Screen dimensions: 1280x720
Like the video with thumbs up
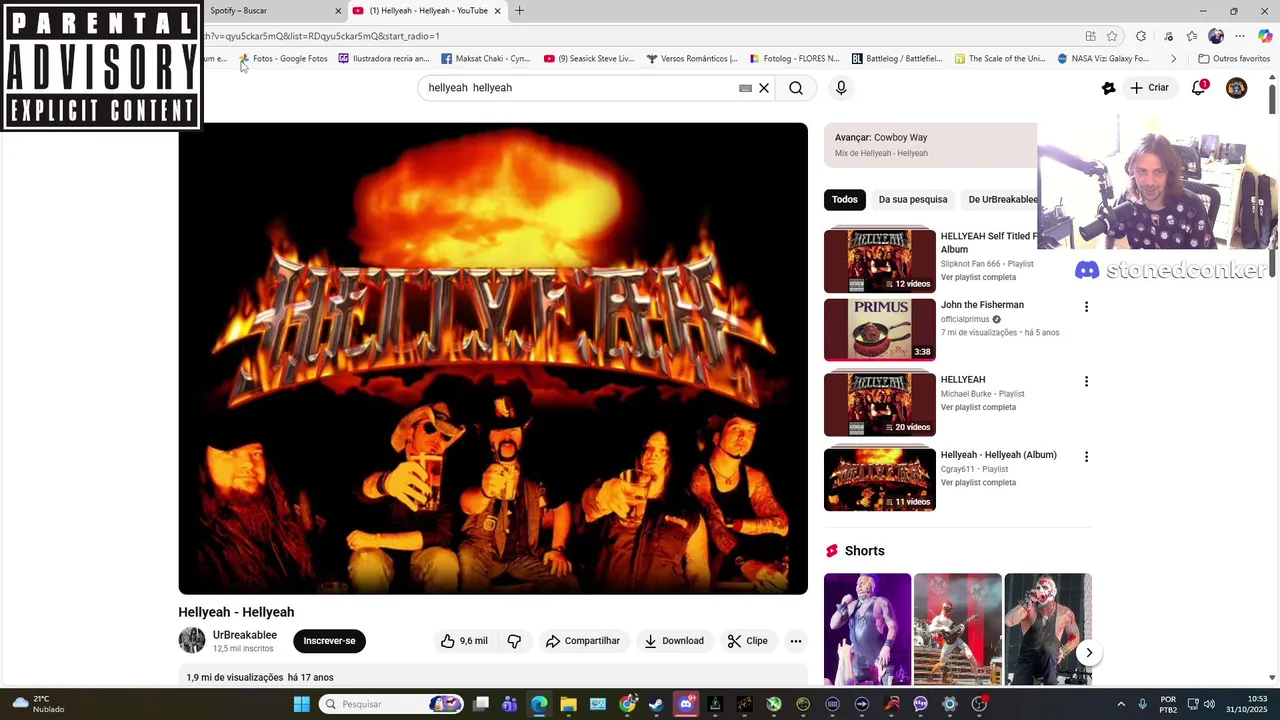click(x=464, y=641)
